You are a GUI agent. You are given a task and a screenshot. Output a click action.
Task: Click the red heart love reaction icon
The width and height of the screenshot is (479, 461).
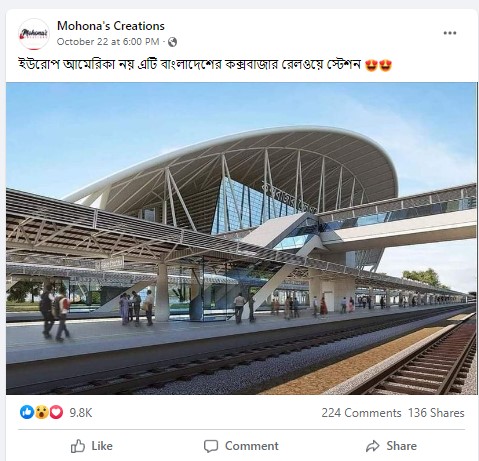click(x=56, y=412)
